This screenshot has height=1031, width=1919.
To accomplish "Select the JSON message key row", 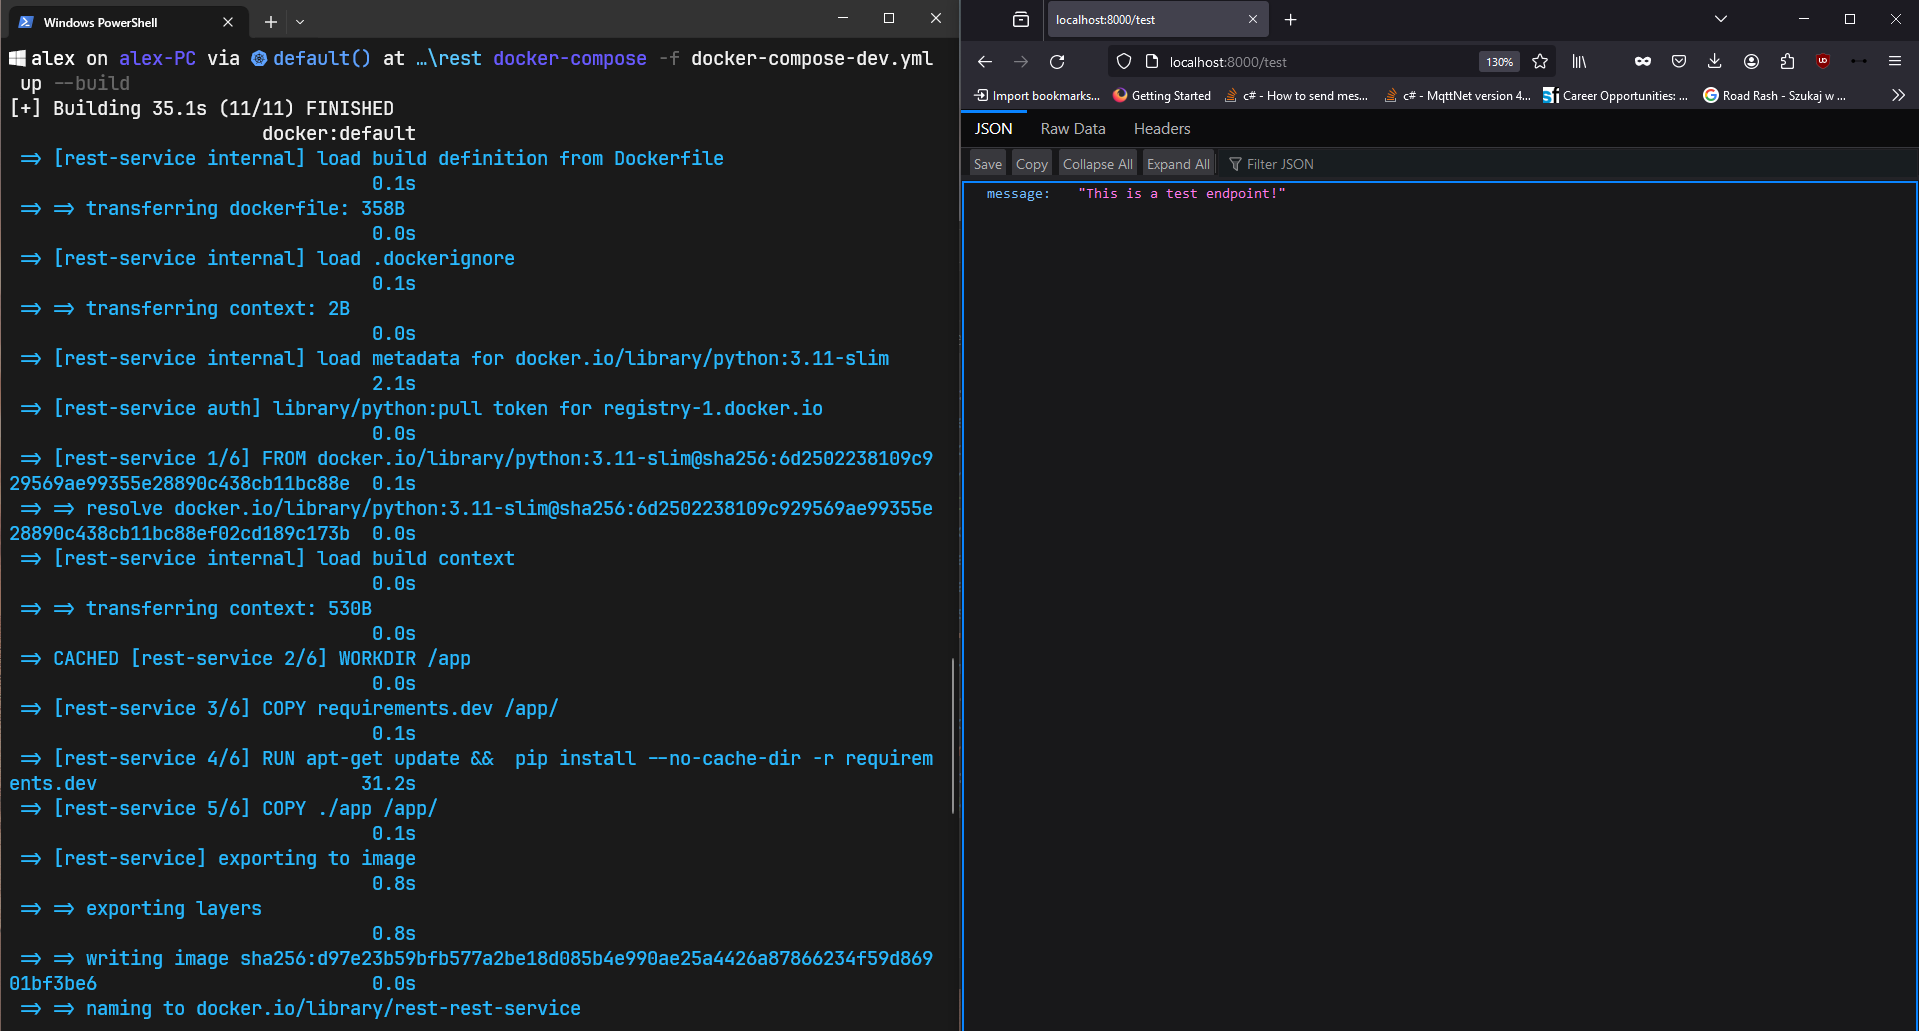I will (x=1439, y=194).
